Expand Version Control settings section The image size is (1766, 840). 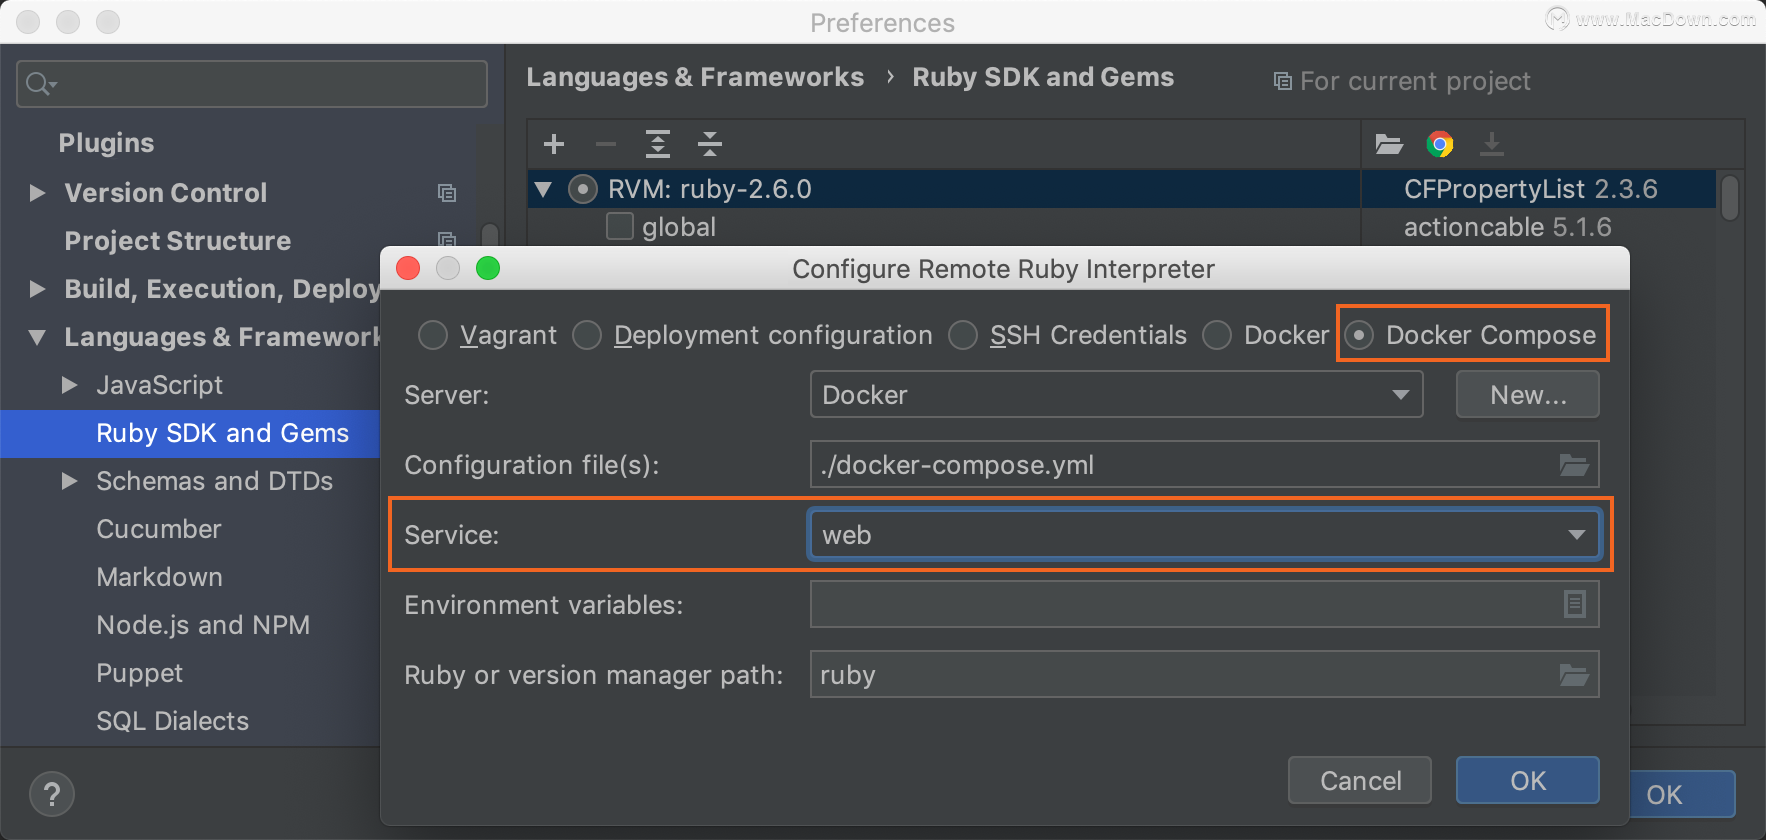38,193
